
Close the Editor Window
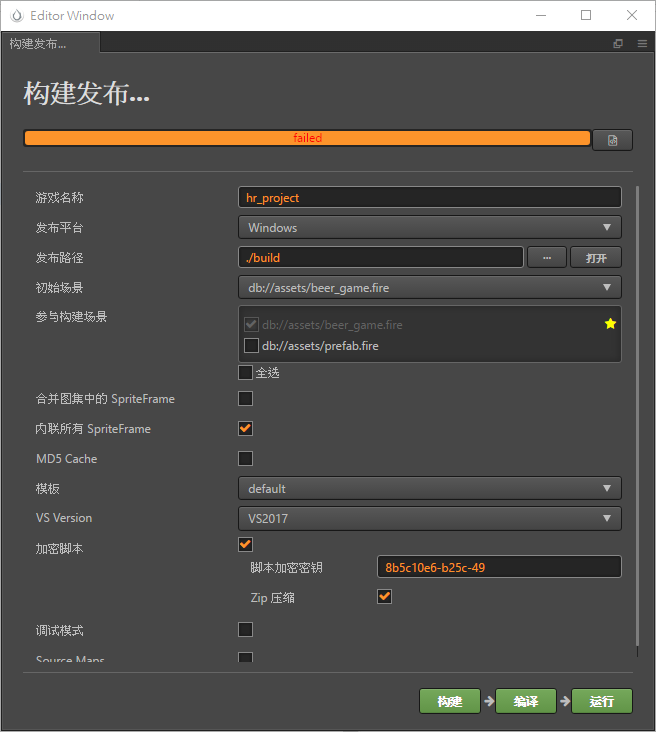[x=632, y=15]
